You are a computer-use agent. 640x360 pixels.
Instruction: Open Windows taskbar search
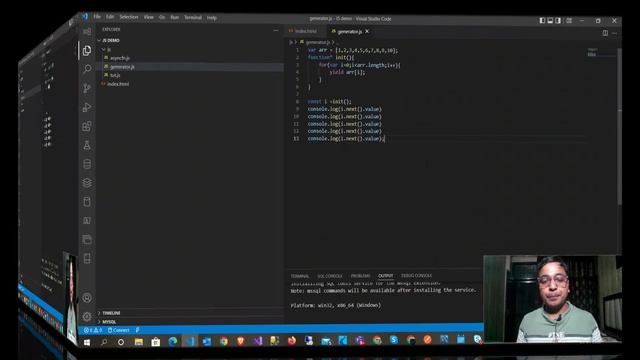(x=104, y=342)
